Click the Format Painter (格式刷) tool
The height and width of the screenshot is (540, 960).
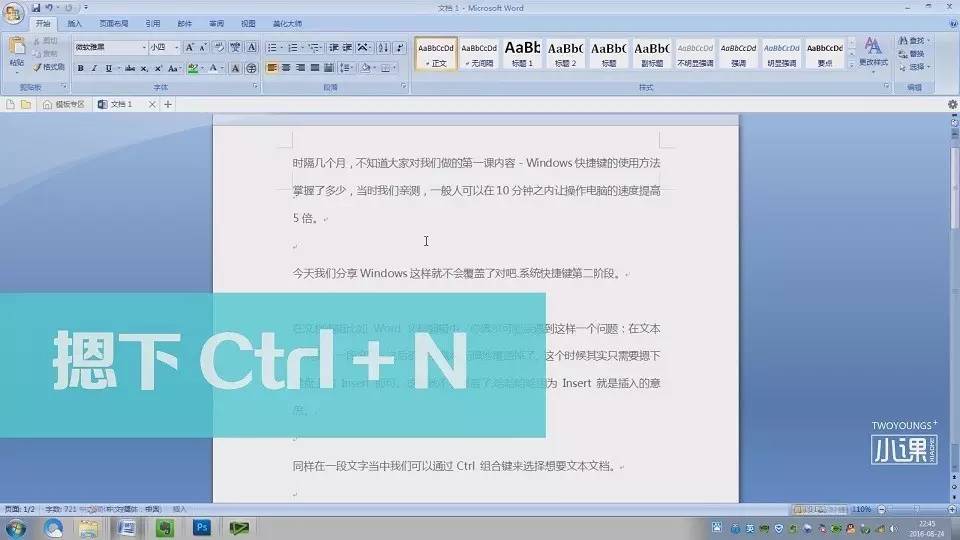[x=48, y=67]
